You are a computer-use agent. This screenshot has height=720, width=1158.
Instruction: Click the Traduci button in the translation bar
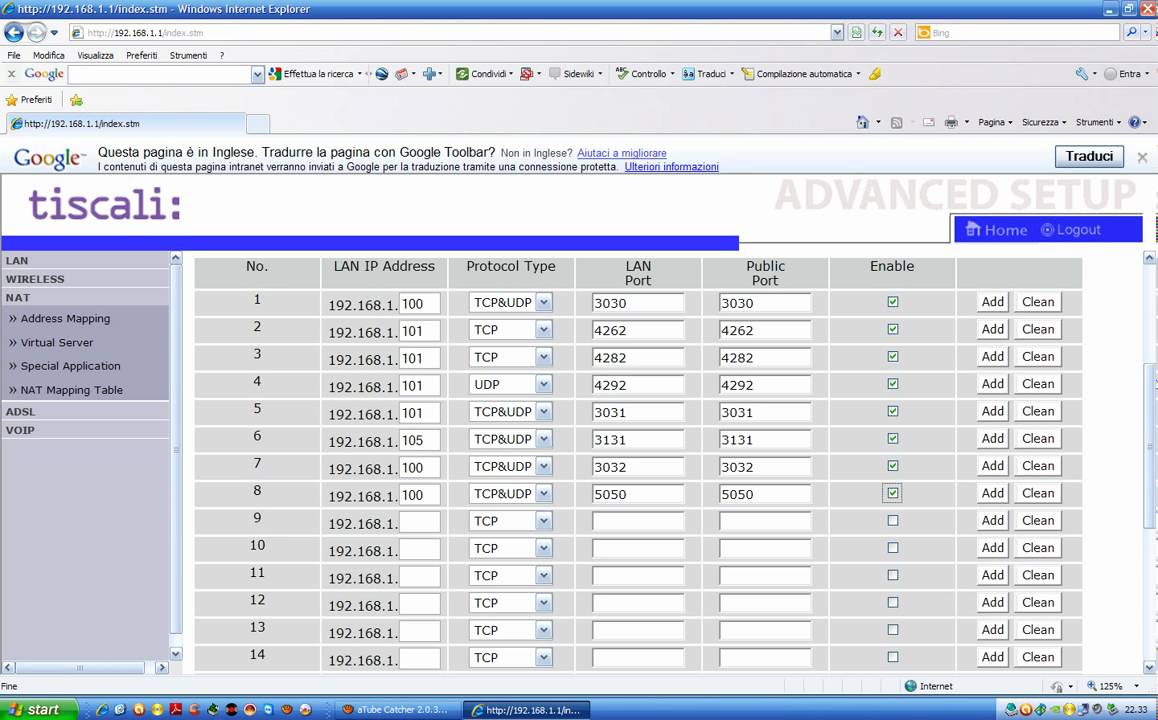pyautogui.click(x=1089, y=157)
